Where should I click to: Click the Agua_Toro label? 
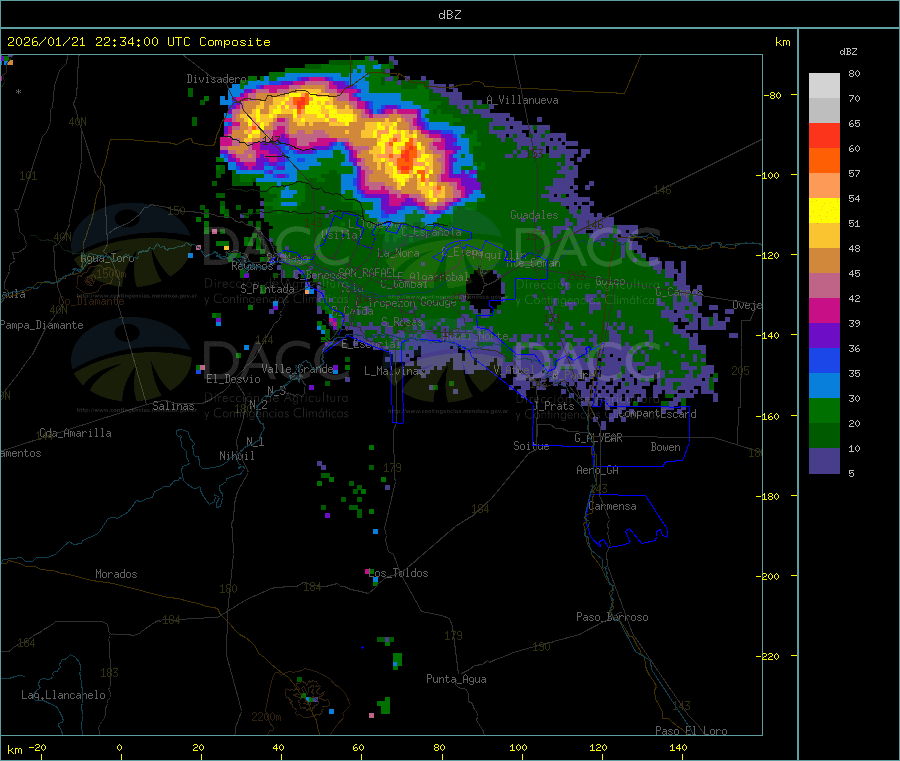pos(107,258)
